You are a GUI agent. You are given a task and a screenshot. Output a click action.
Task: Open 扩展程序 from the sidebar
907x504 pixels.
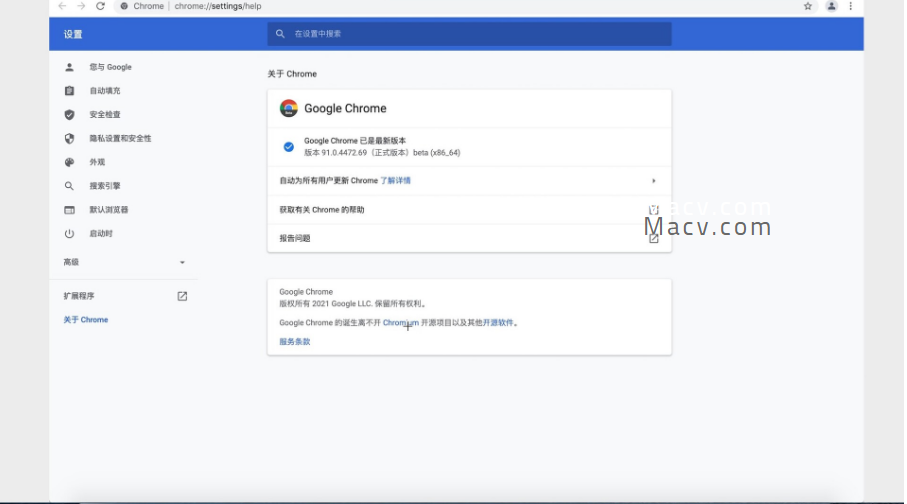[x=79, y=296]
